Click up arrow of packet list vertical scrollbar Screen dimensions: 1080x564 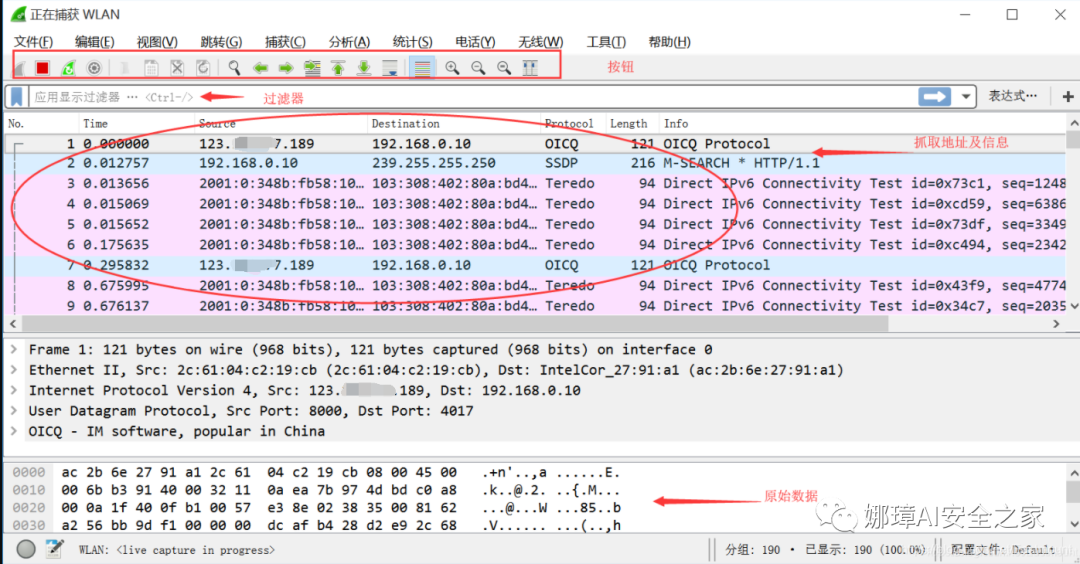1073,123
